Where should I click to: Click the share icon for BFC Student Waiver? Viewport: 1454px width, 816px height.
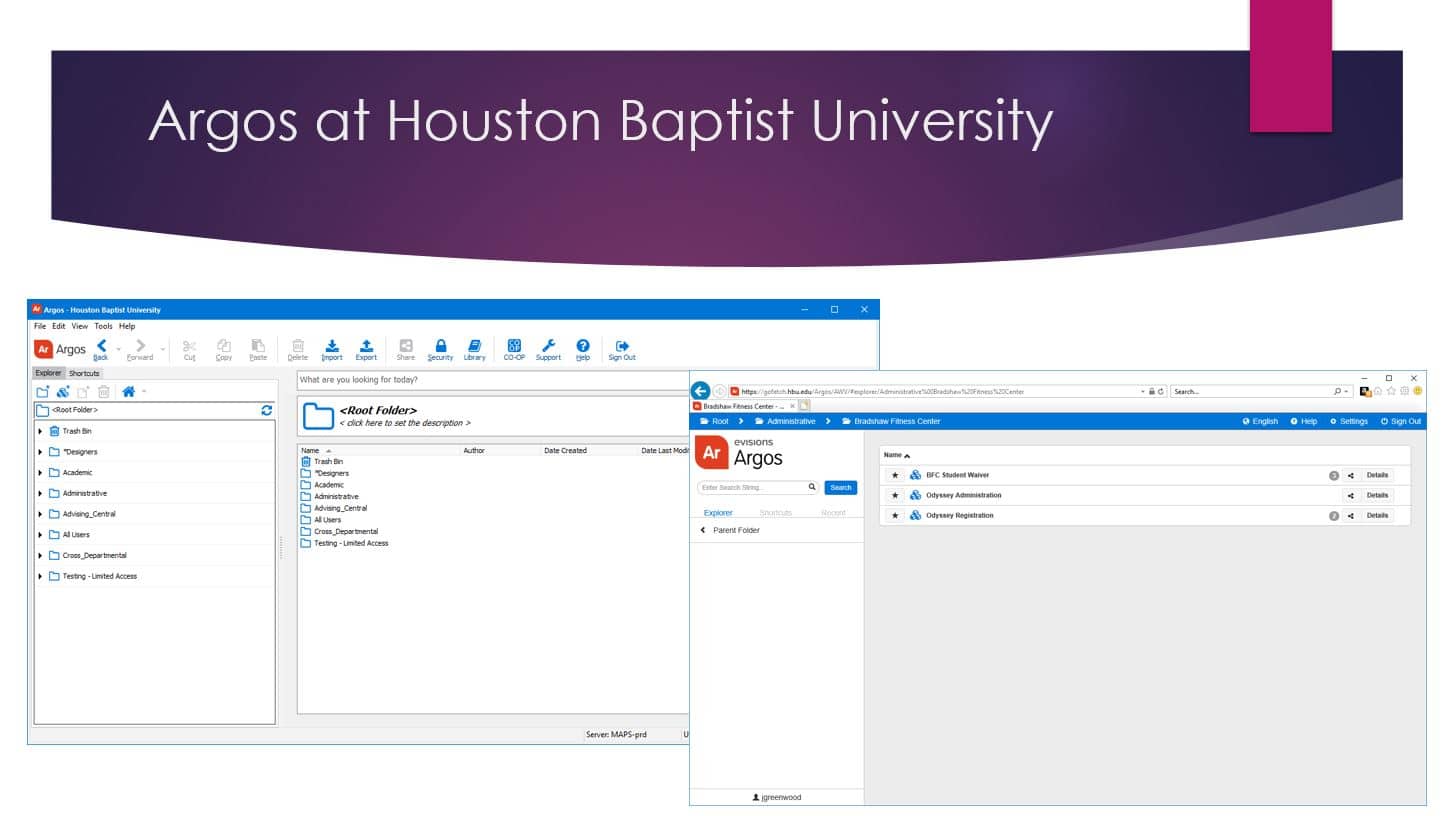[x=1351, y=475]
